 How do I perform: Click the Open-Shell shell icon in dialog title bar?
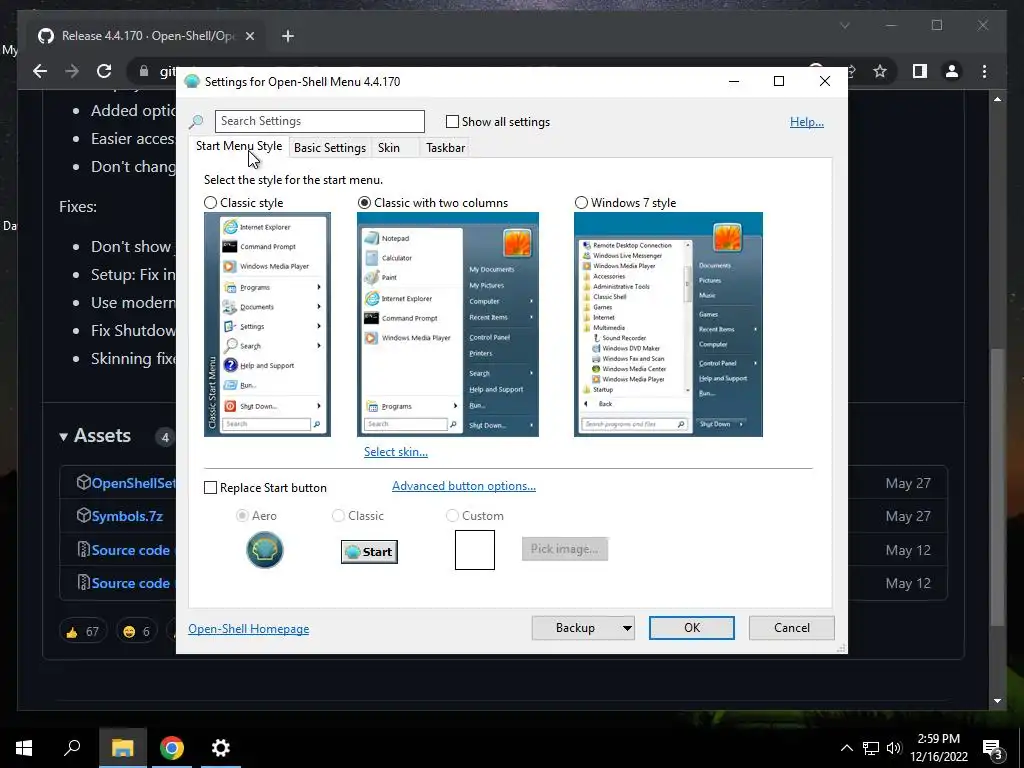(x=191, y=82)
